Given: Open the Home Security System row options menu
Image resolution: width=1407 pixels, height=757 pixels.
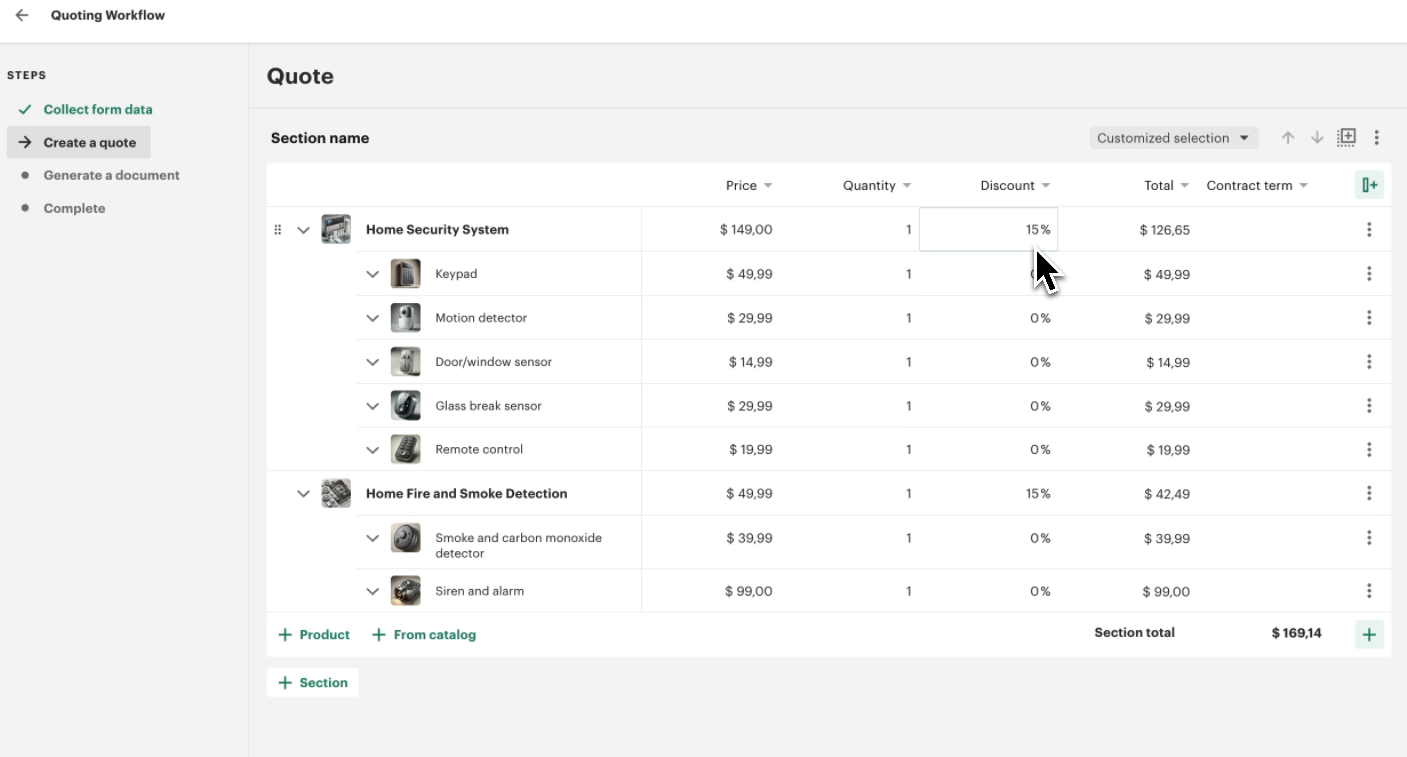Looking at the screenshot, I should click(x=1368, y=230).
